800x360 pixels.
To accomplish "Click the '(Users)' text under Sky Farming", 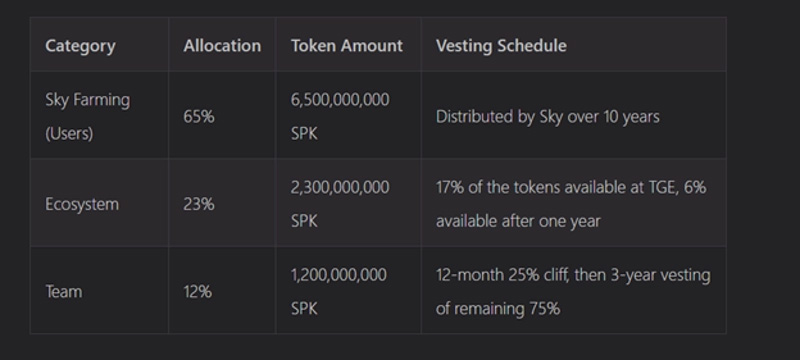I will (69, 134).
